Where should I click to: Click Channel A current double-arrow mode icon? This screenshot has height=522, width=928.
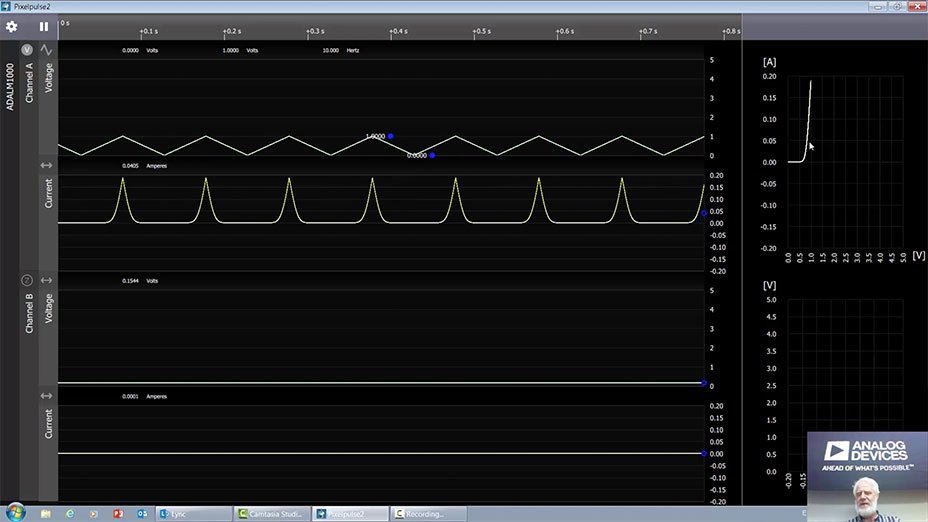pos(46,165)
